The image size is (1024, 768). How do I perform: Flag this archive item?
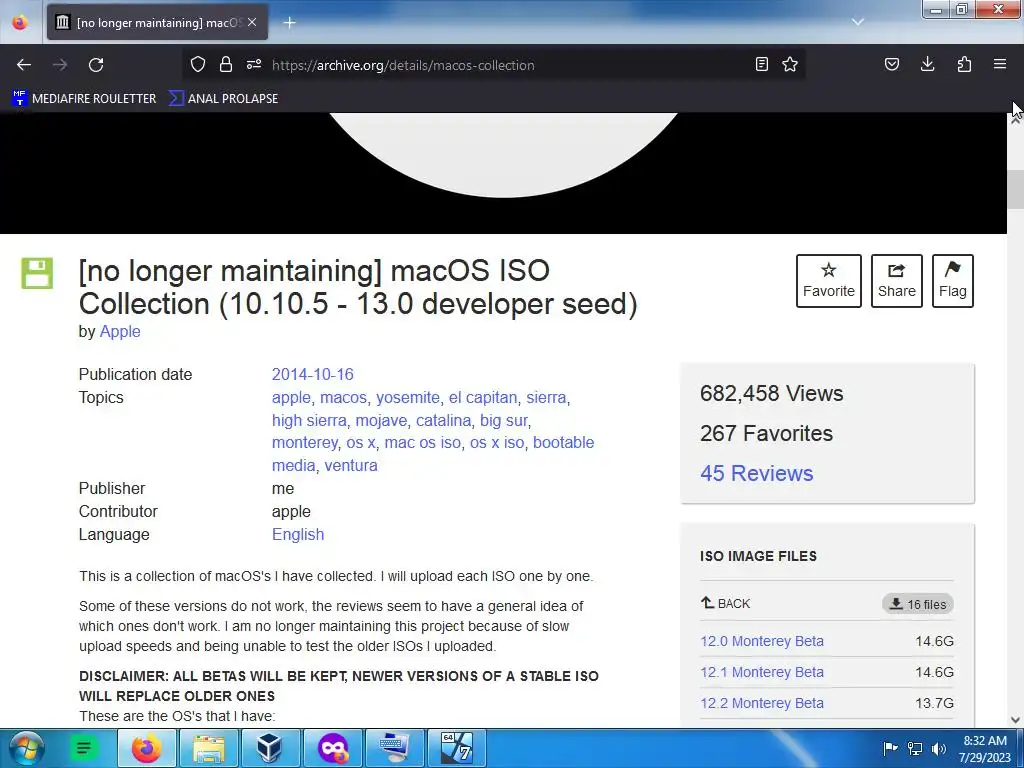tap(953, 281)
